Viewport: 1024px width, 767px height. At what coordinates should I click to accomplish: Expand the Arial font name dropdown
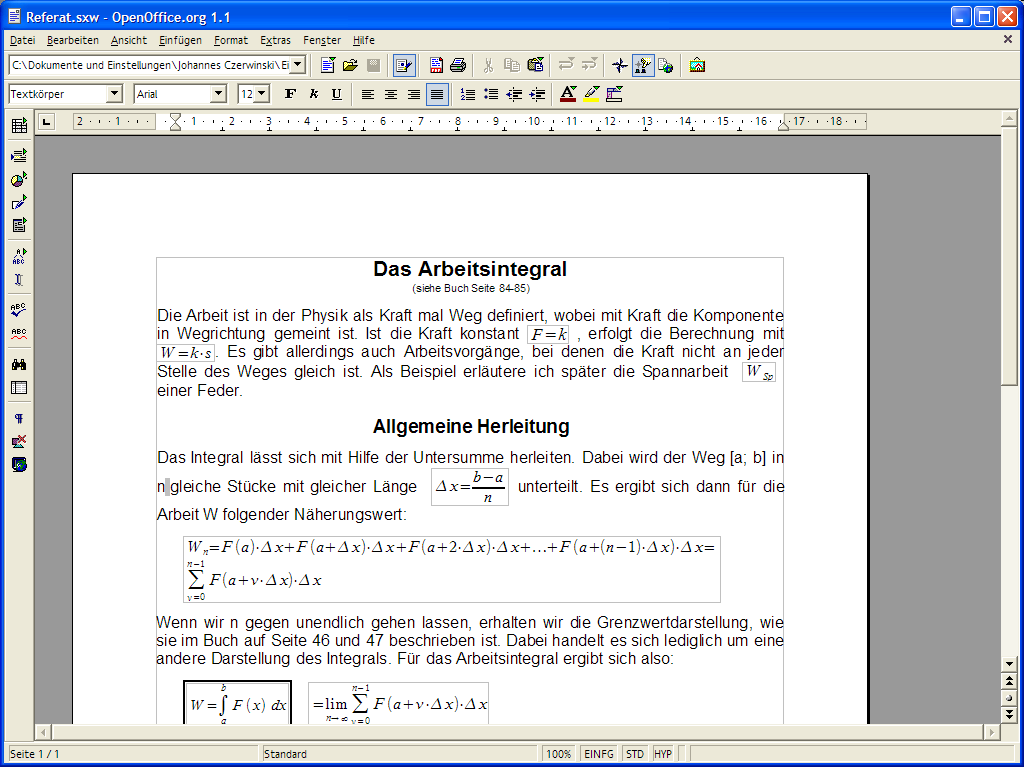218,94
